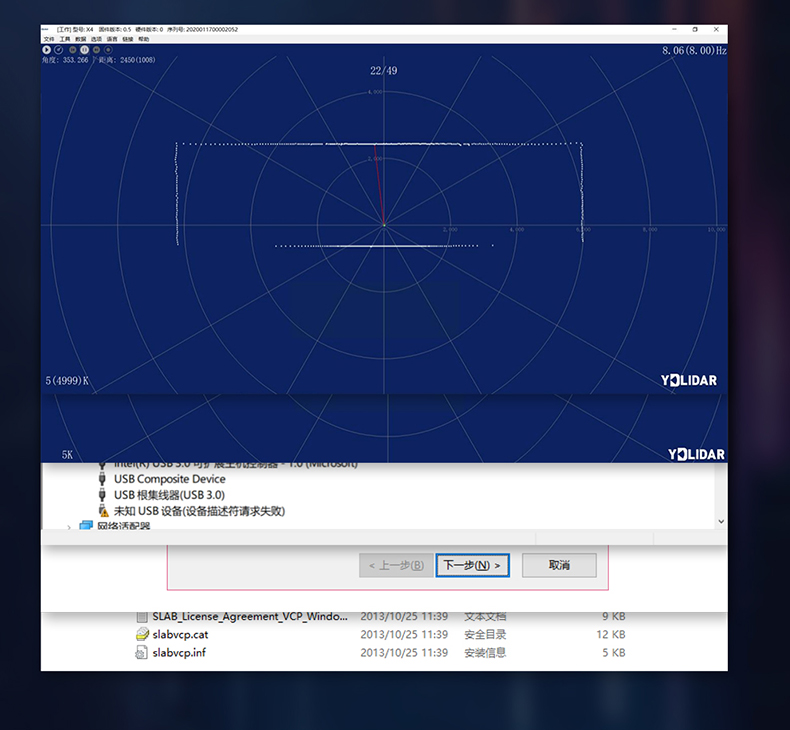This screenshot has height=730, width=790.
Task: Open the 数据 menu
Action: click(81, 39)
